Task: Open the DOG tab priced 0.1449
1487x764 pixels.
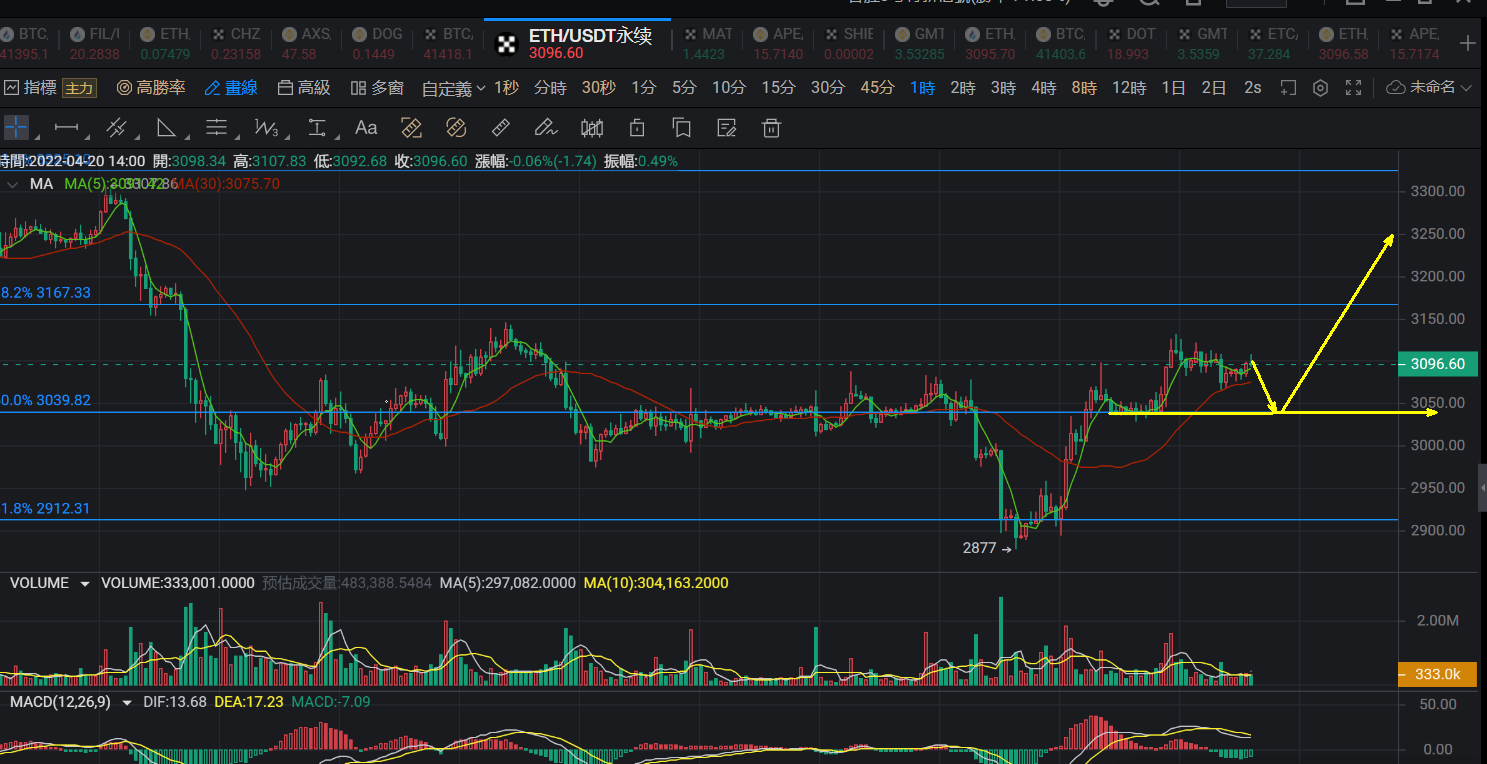Action: click(378, 43)
